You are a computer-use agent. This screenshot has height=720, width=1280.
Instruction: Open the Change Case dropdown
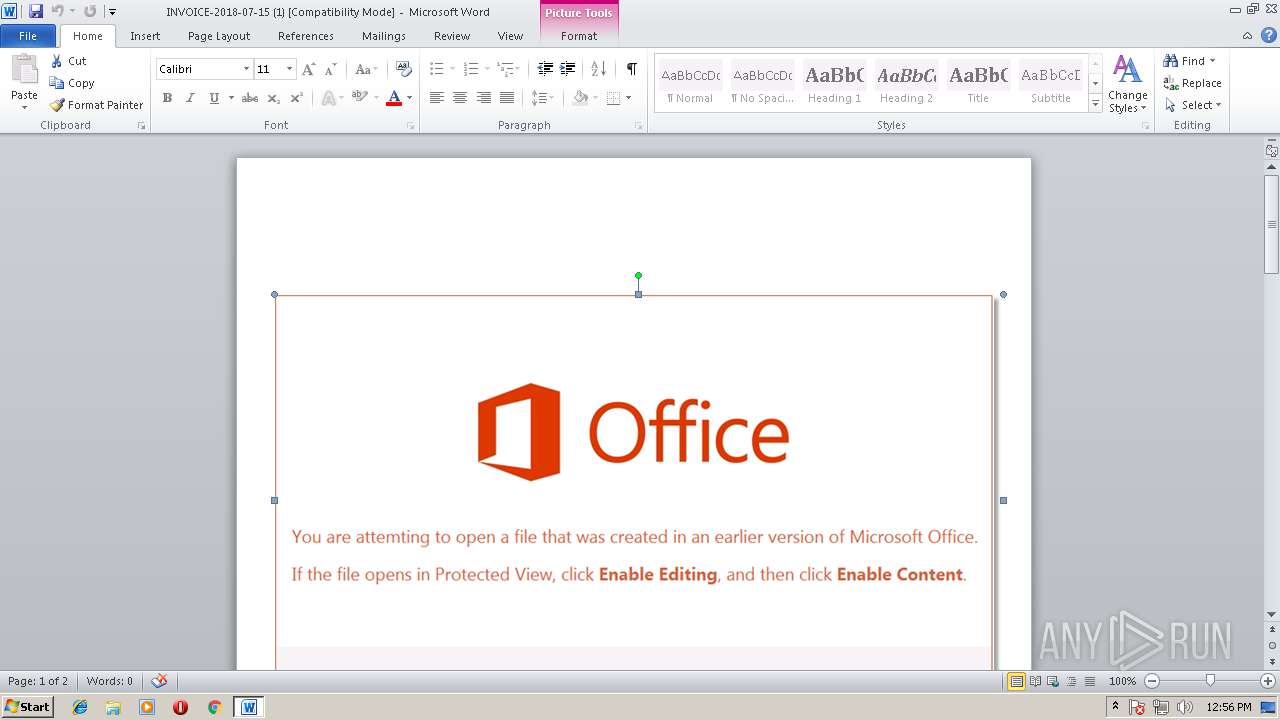(366, 69)
